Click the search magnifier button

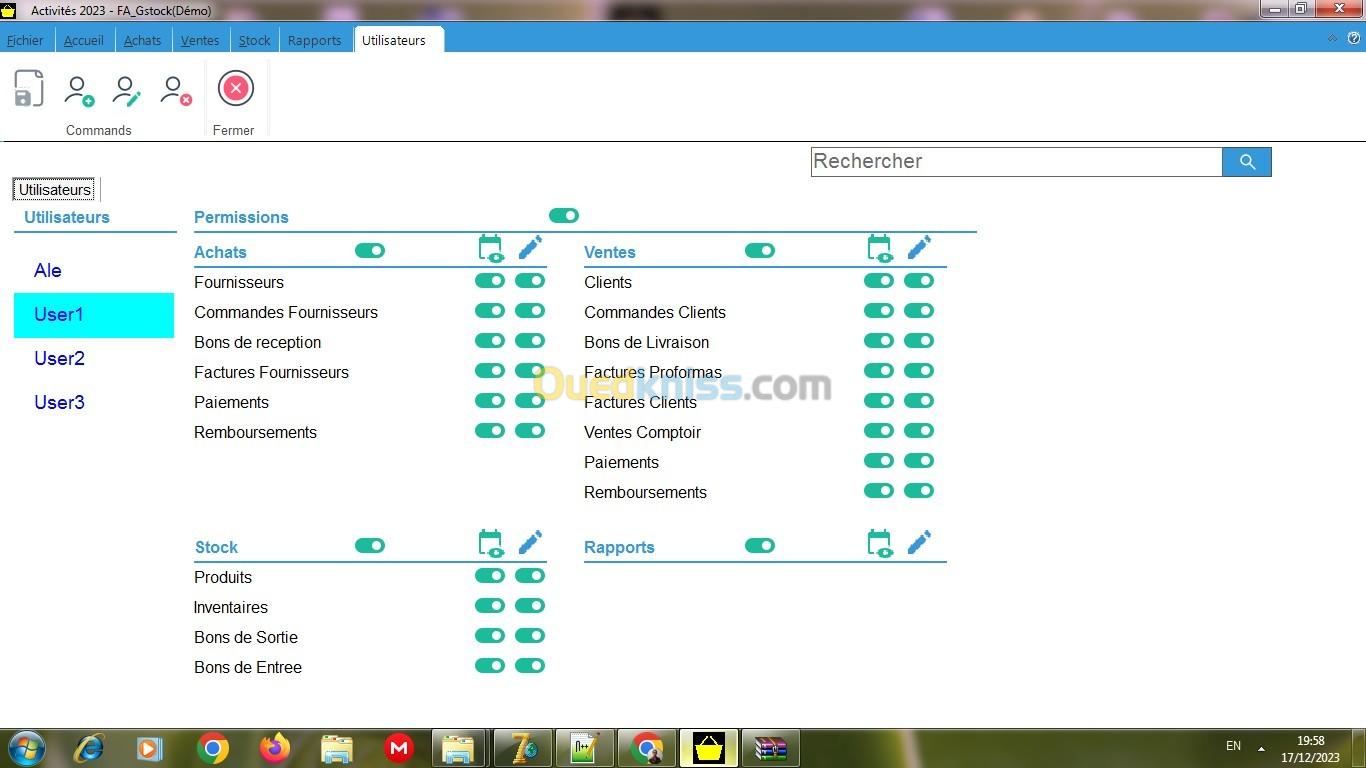coord(1246,162)
